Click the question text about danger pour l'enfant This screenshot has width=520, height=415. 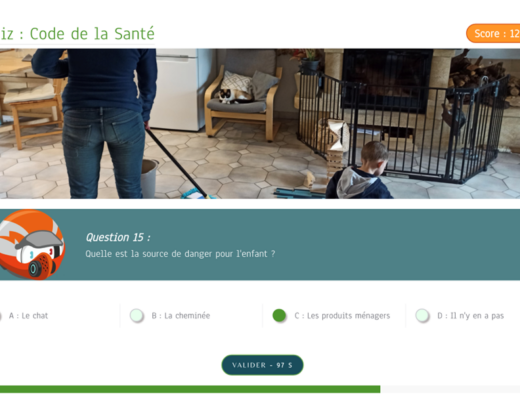[x=180, y=254]
